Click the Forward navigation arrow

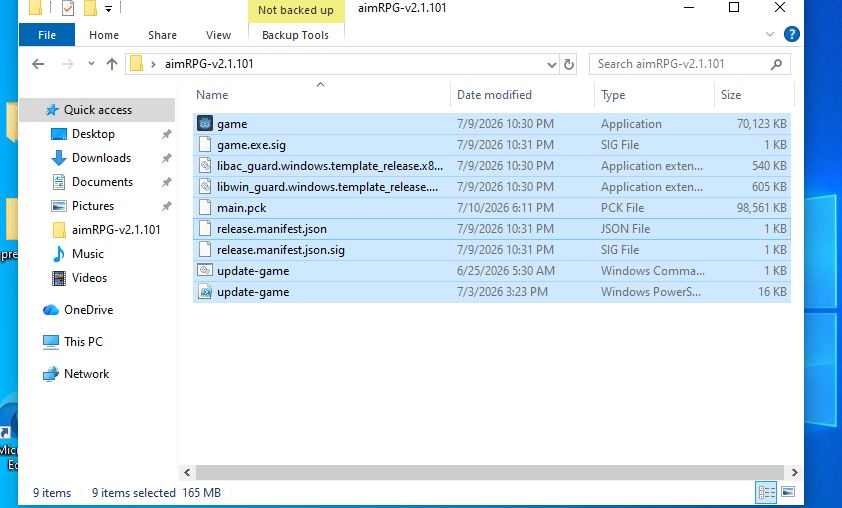pyautogui.click(x=68, y=64)
